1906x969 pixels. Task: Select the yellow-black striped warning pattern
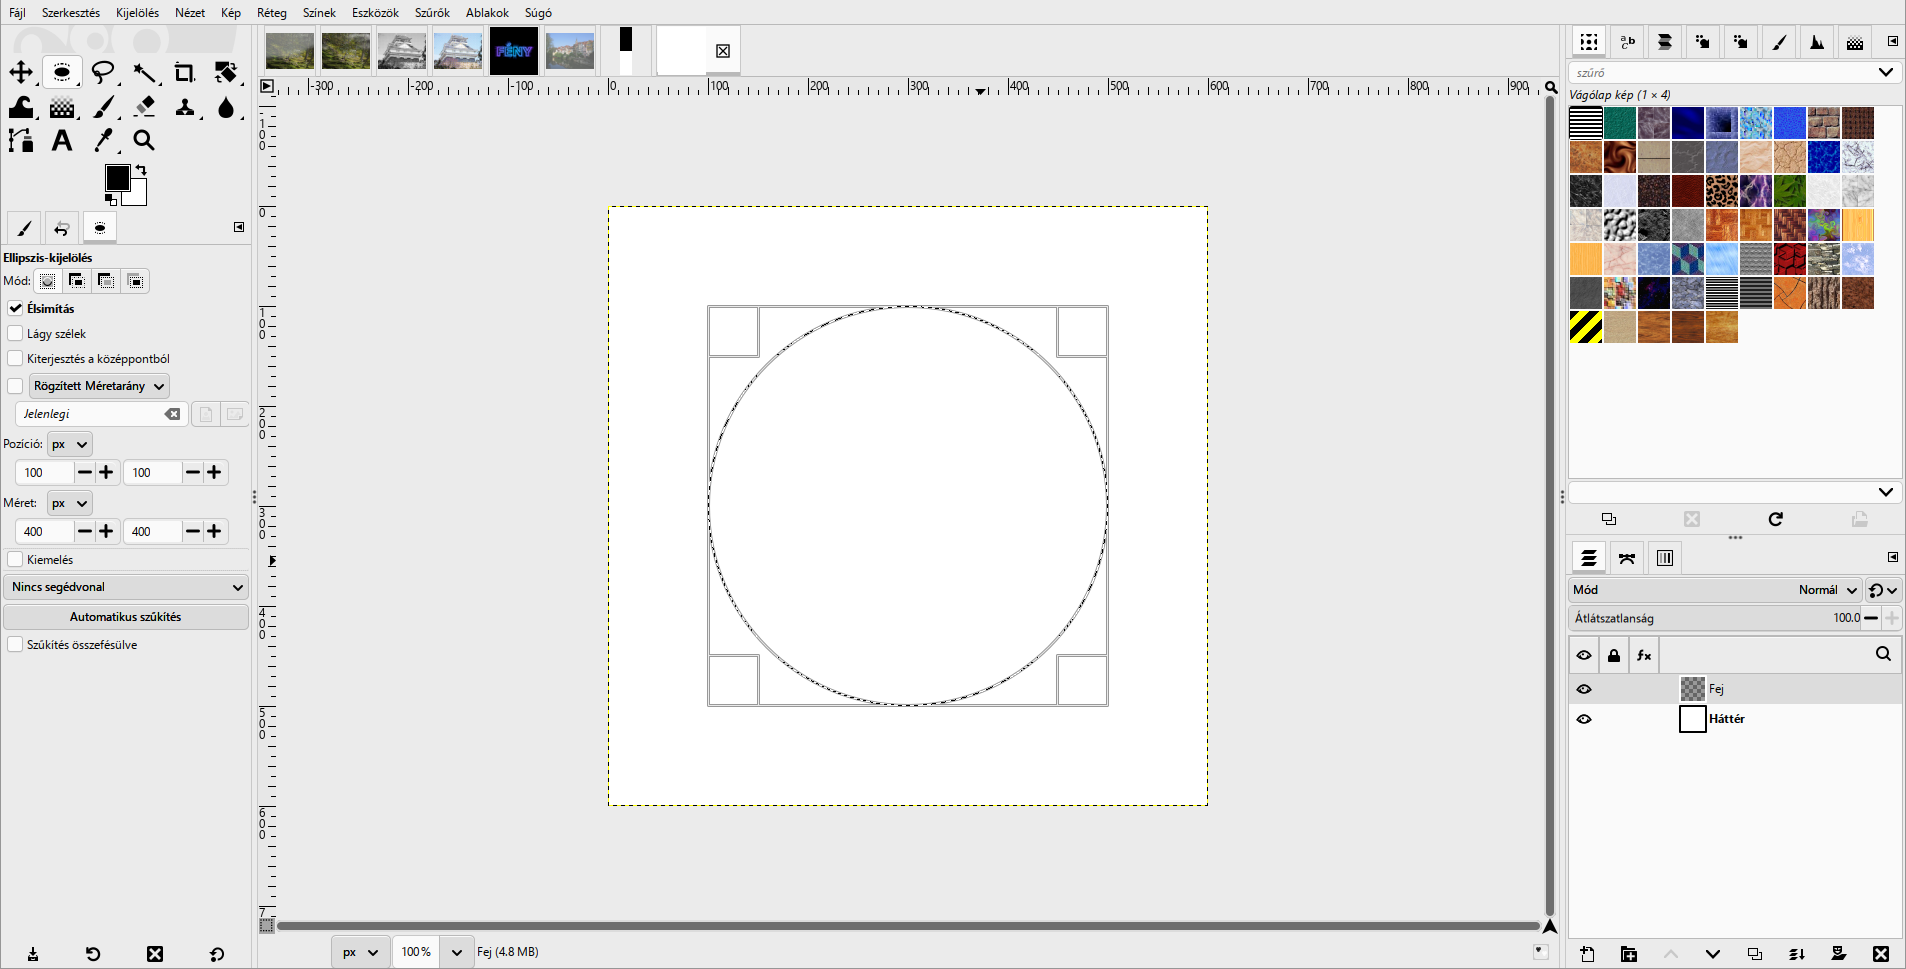1586,327
